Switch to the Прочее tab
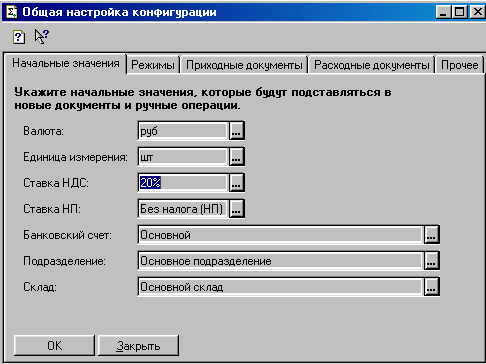Viewport: 486px width, 364px height. tap(459, 65)
